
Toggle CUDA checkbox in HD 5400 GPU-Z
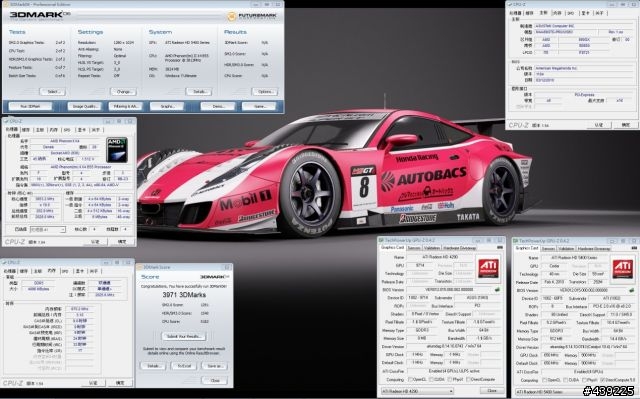pos(566,380)
